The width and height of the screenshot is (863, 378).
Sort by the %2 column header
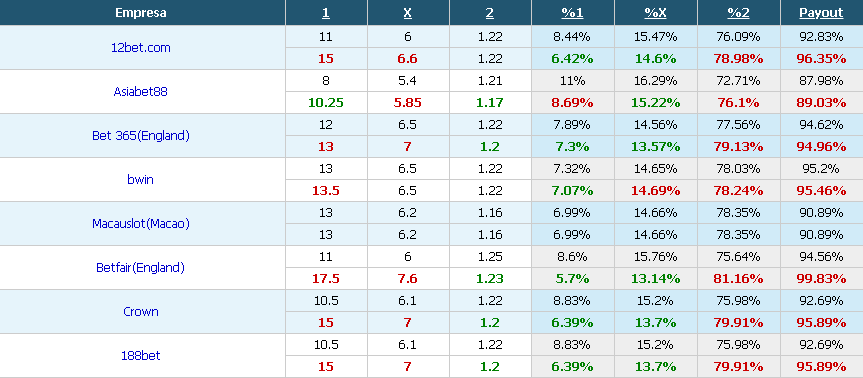point(739,13)
